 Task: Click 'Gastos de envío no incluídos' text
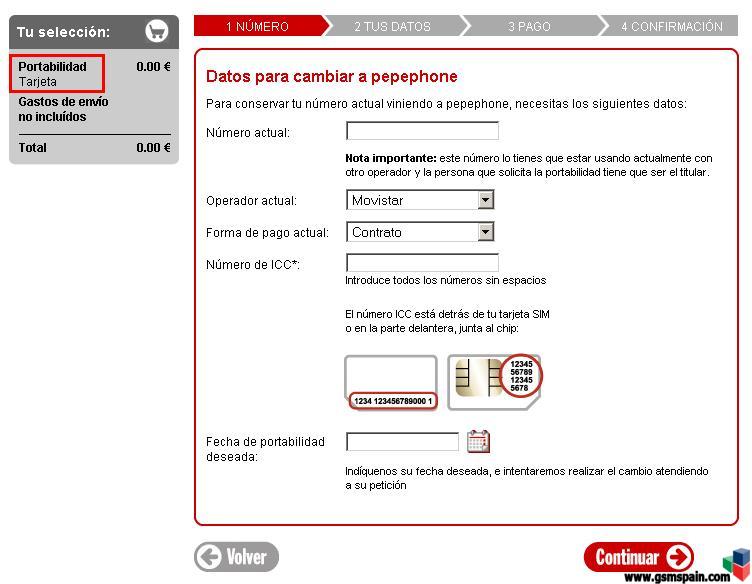63,109
